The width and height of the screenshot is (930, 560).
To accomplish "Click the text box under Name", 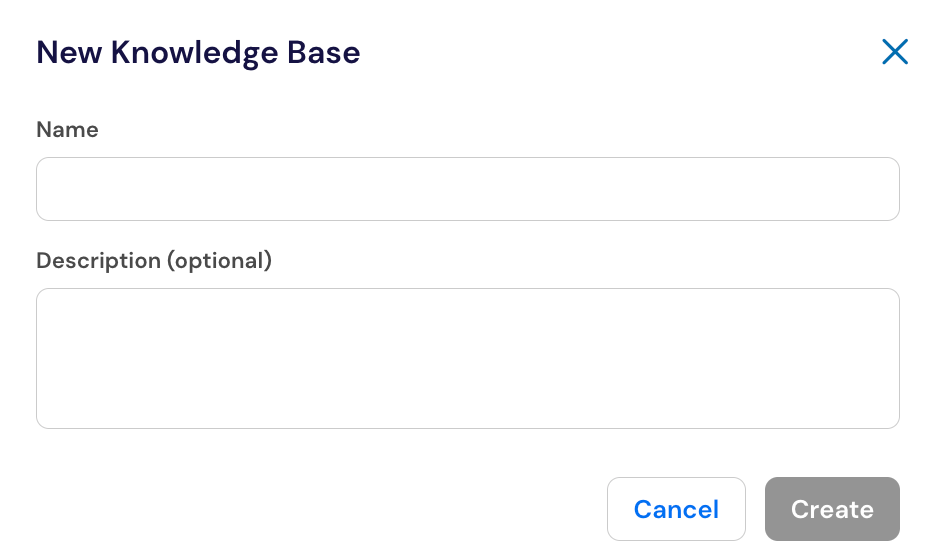I will pyautogui.click(x=467, y=189).
